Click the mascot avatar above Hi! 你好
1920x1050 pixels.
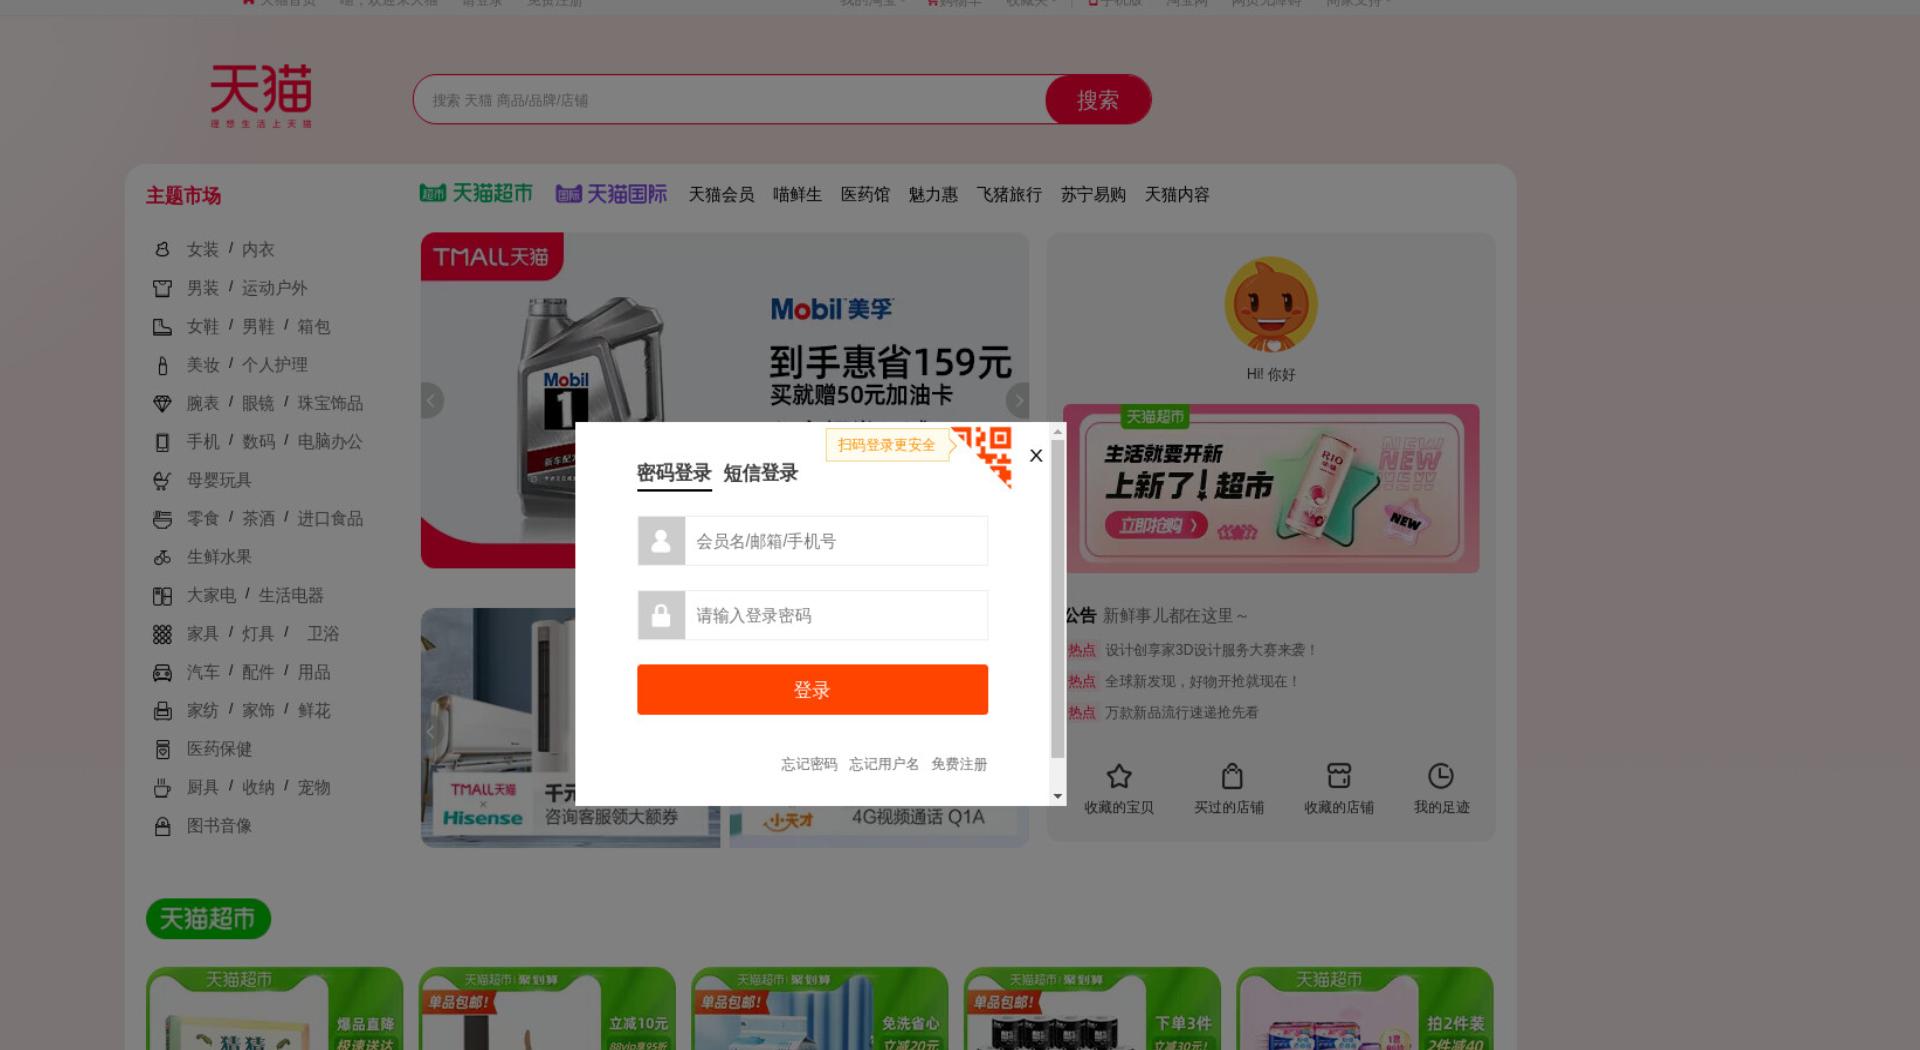(1271, 305)
